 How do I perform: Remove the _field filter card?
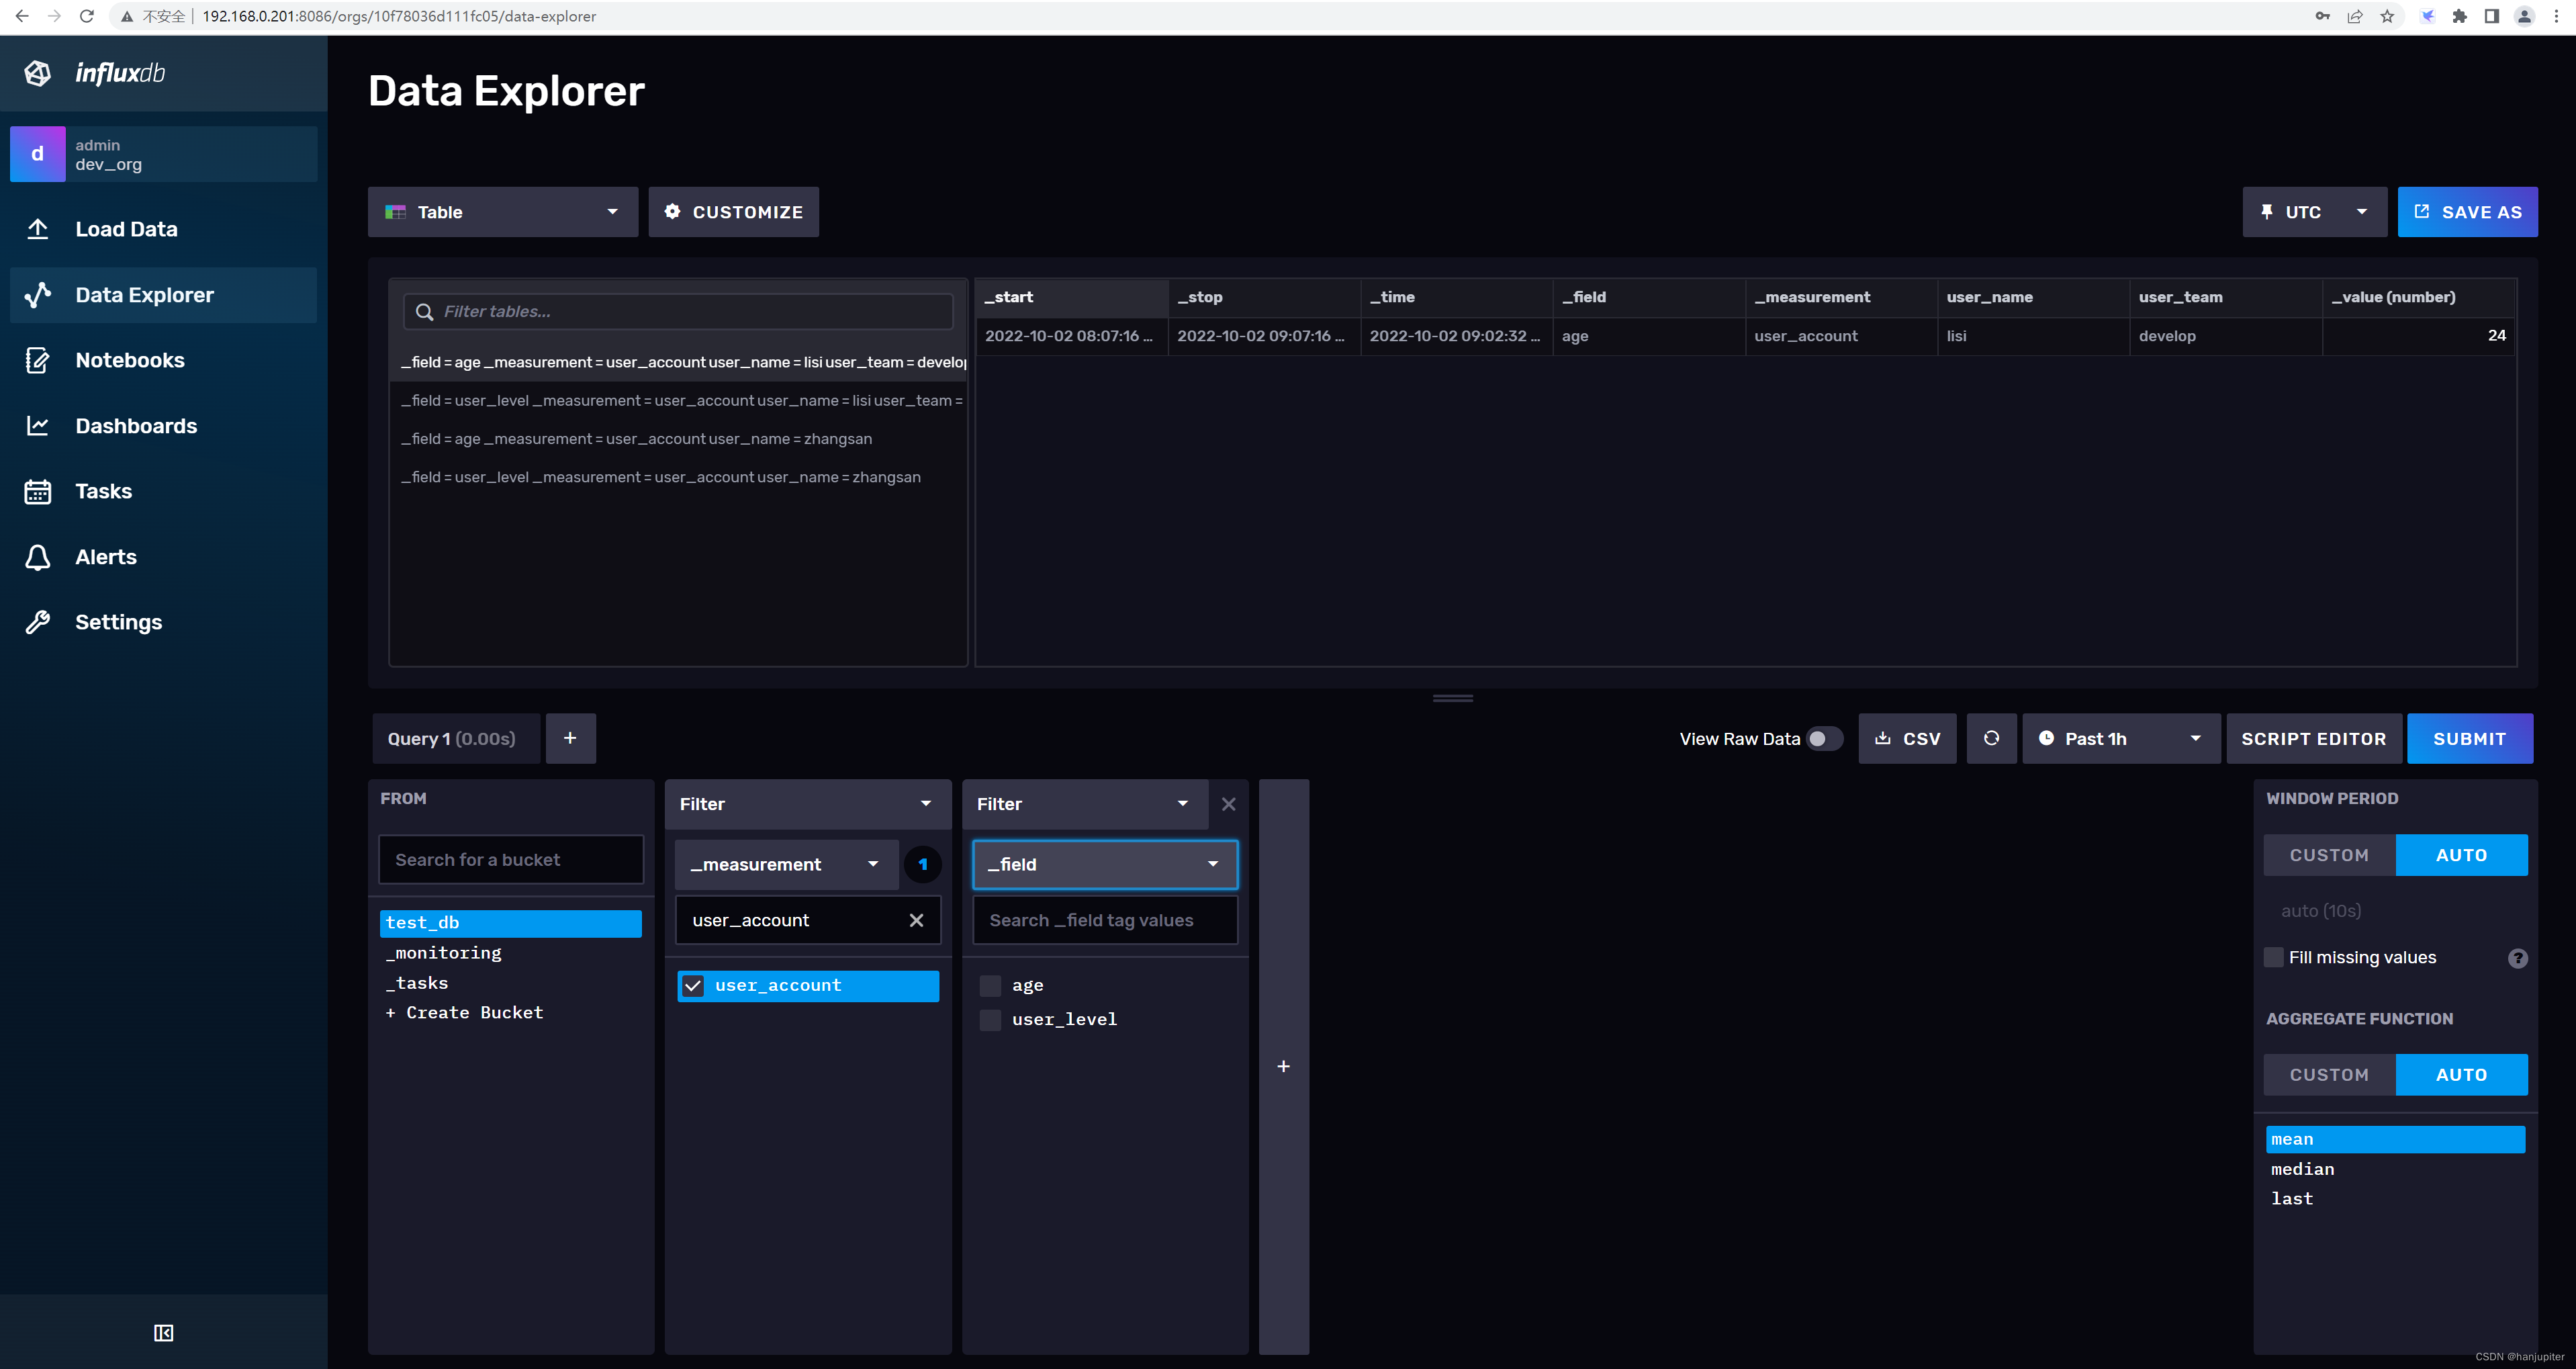coord(1229,804)
